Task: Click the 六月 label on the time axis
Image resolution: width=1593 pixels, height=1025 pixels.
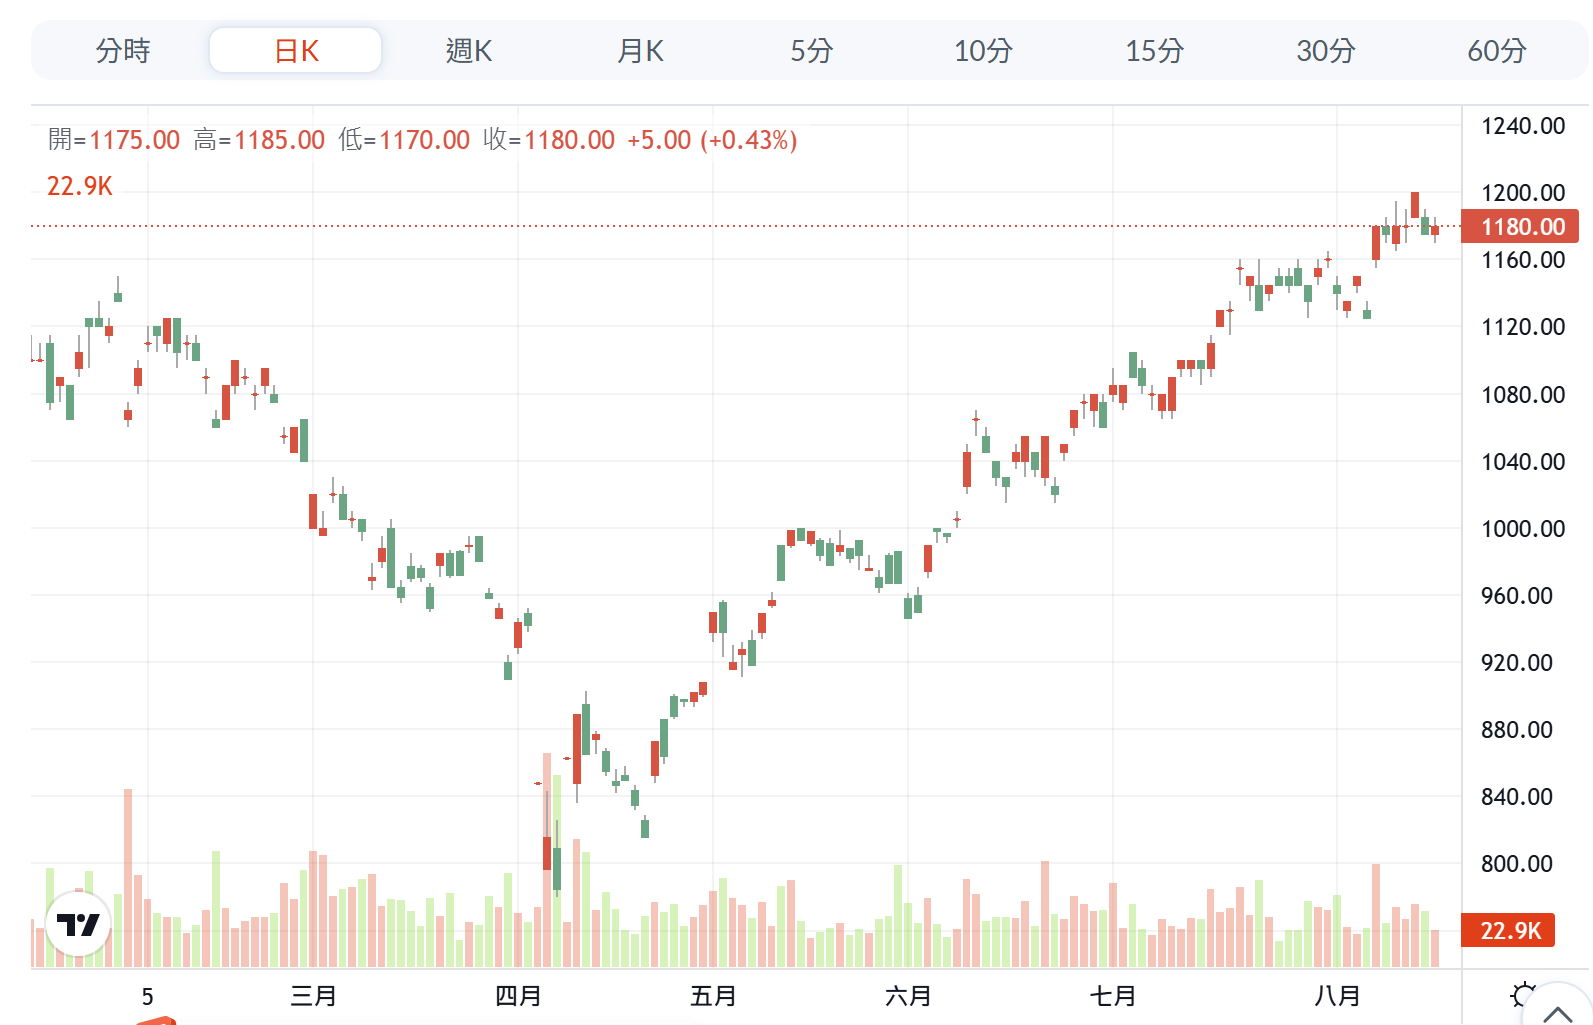Action: point(908,996)
